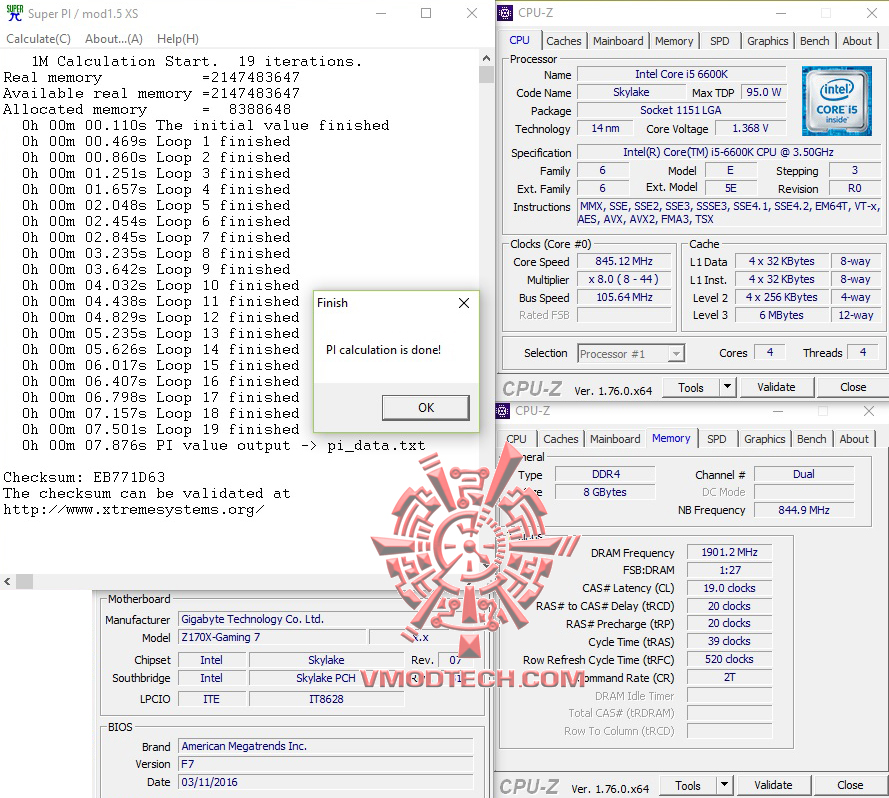Switch to Caches tab in top CPU-Z
Image resolution: width=889 pixels, height=798 pixels.
click(564, 41)
